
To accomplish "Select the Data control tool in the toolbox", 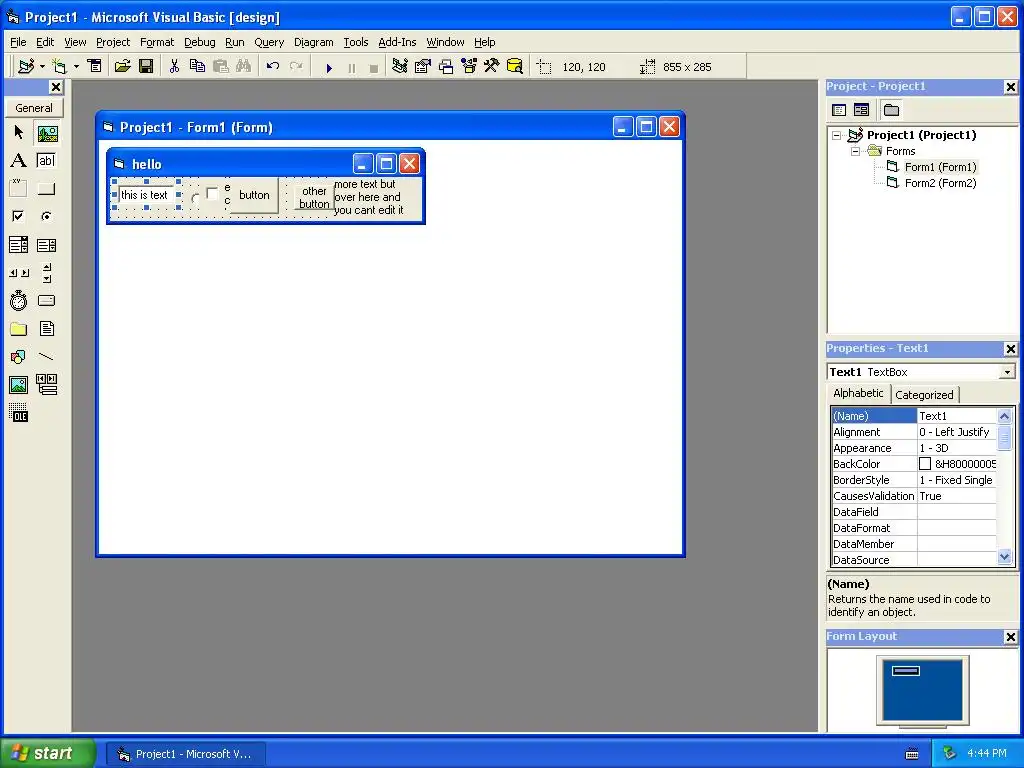I will [46, 385].
